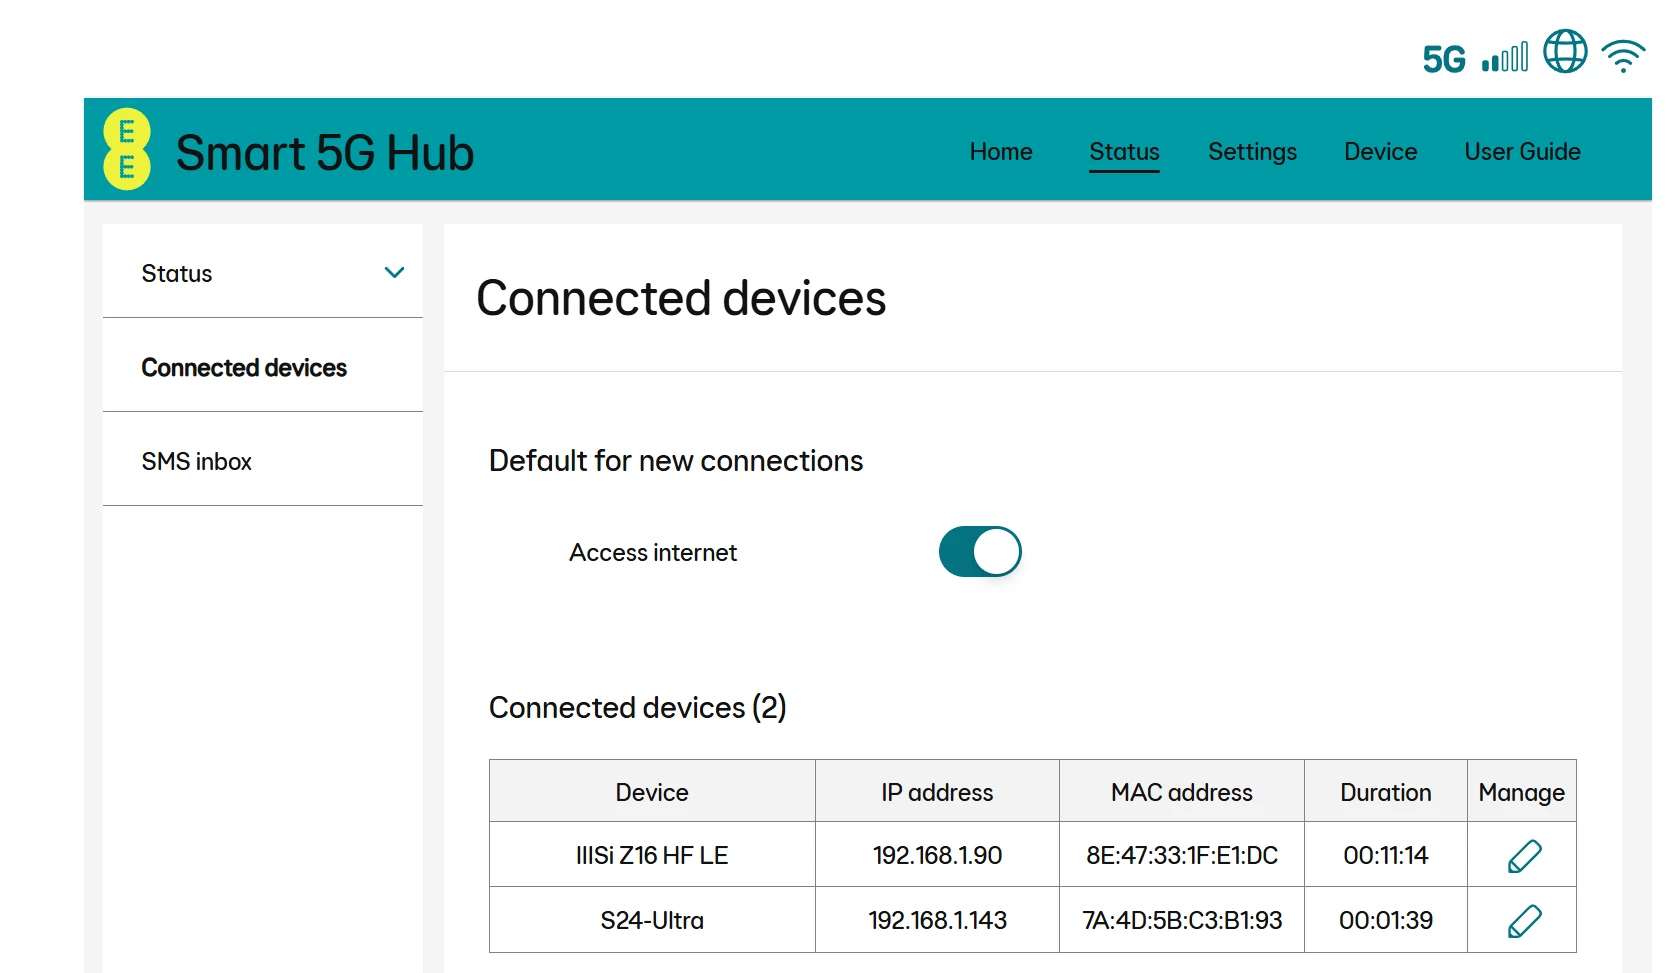Click the duration value 00:01:39
Viewport: 1672px width, 973px height.
tap(1386, 921)
